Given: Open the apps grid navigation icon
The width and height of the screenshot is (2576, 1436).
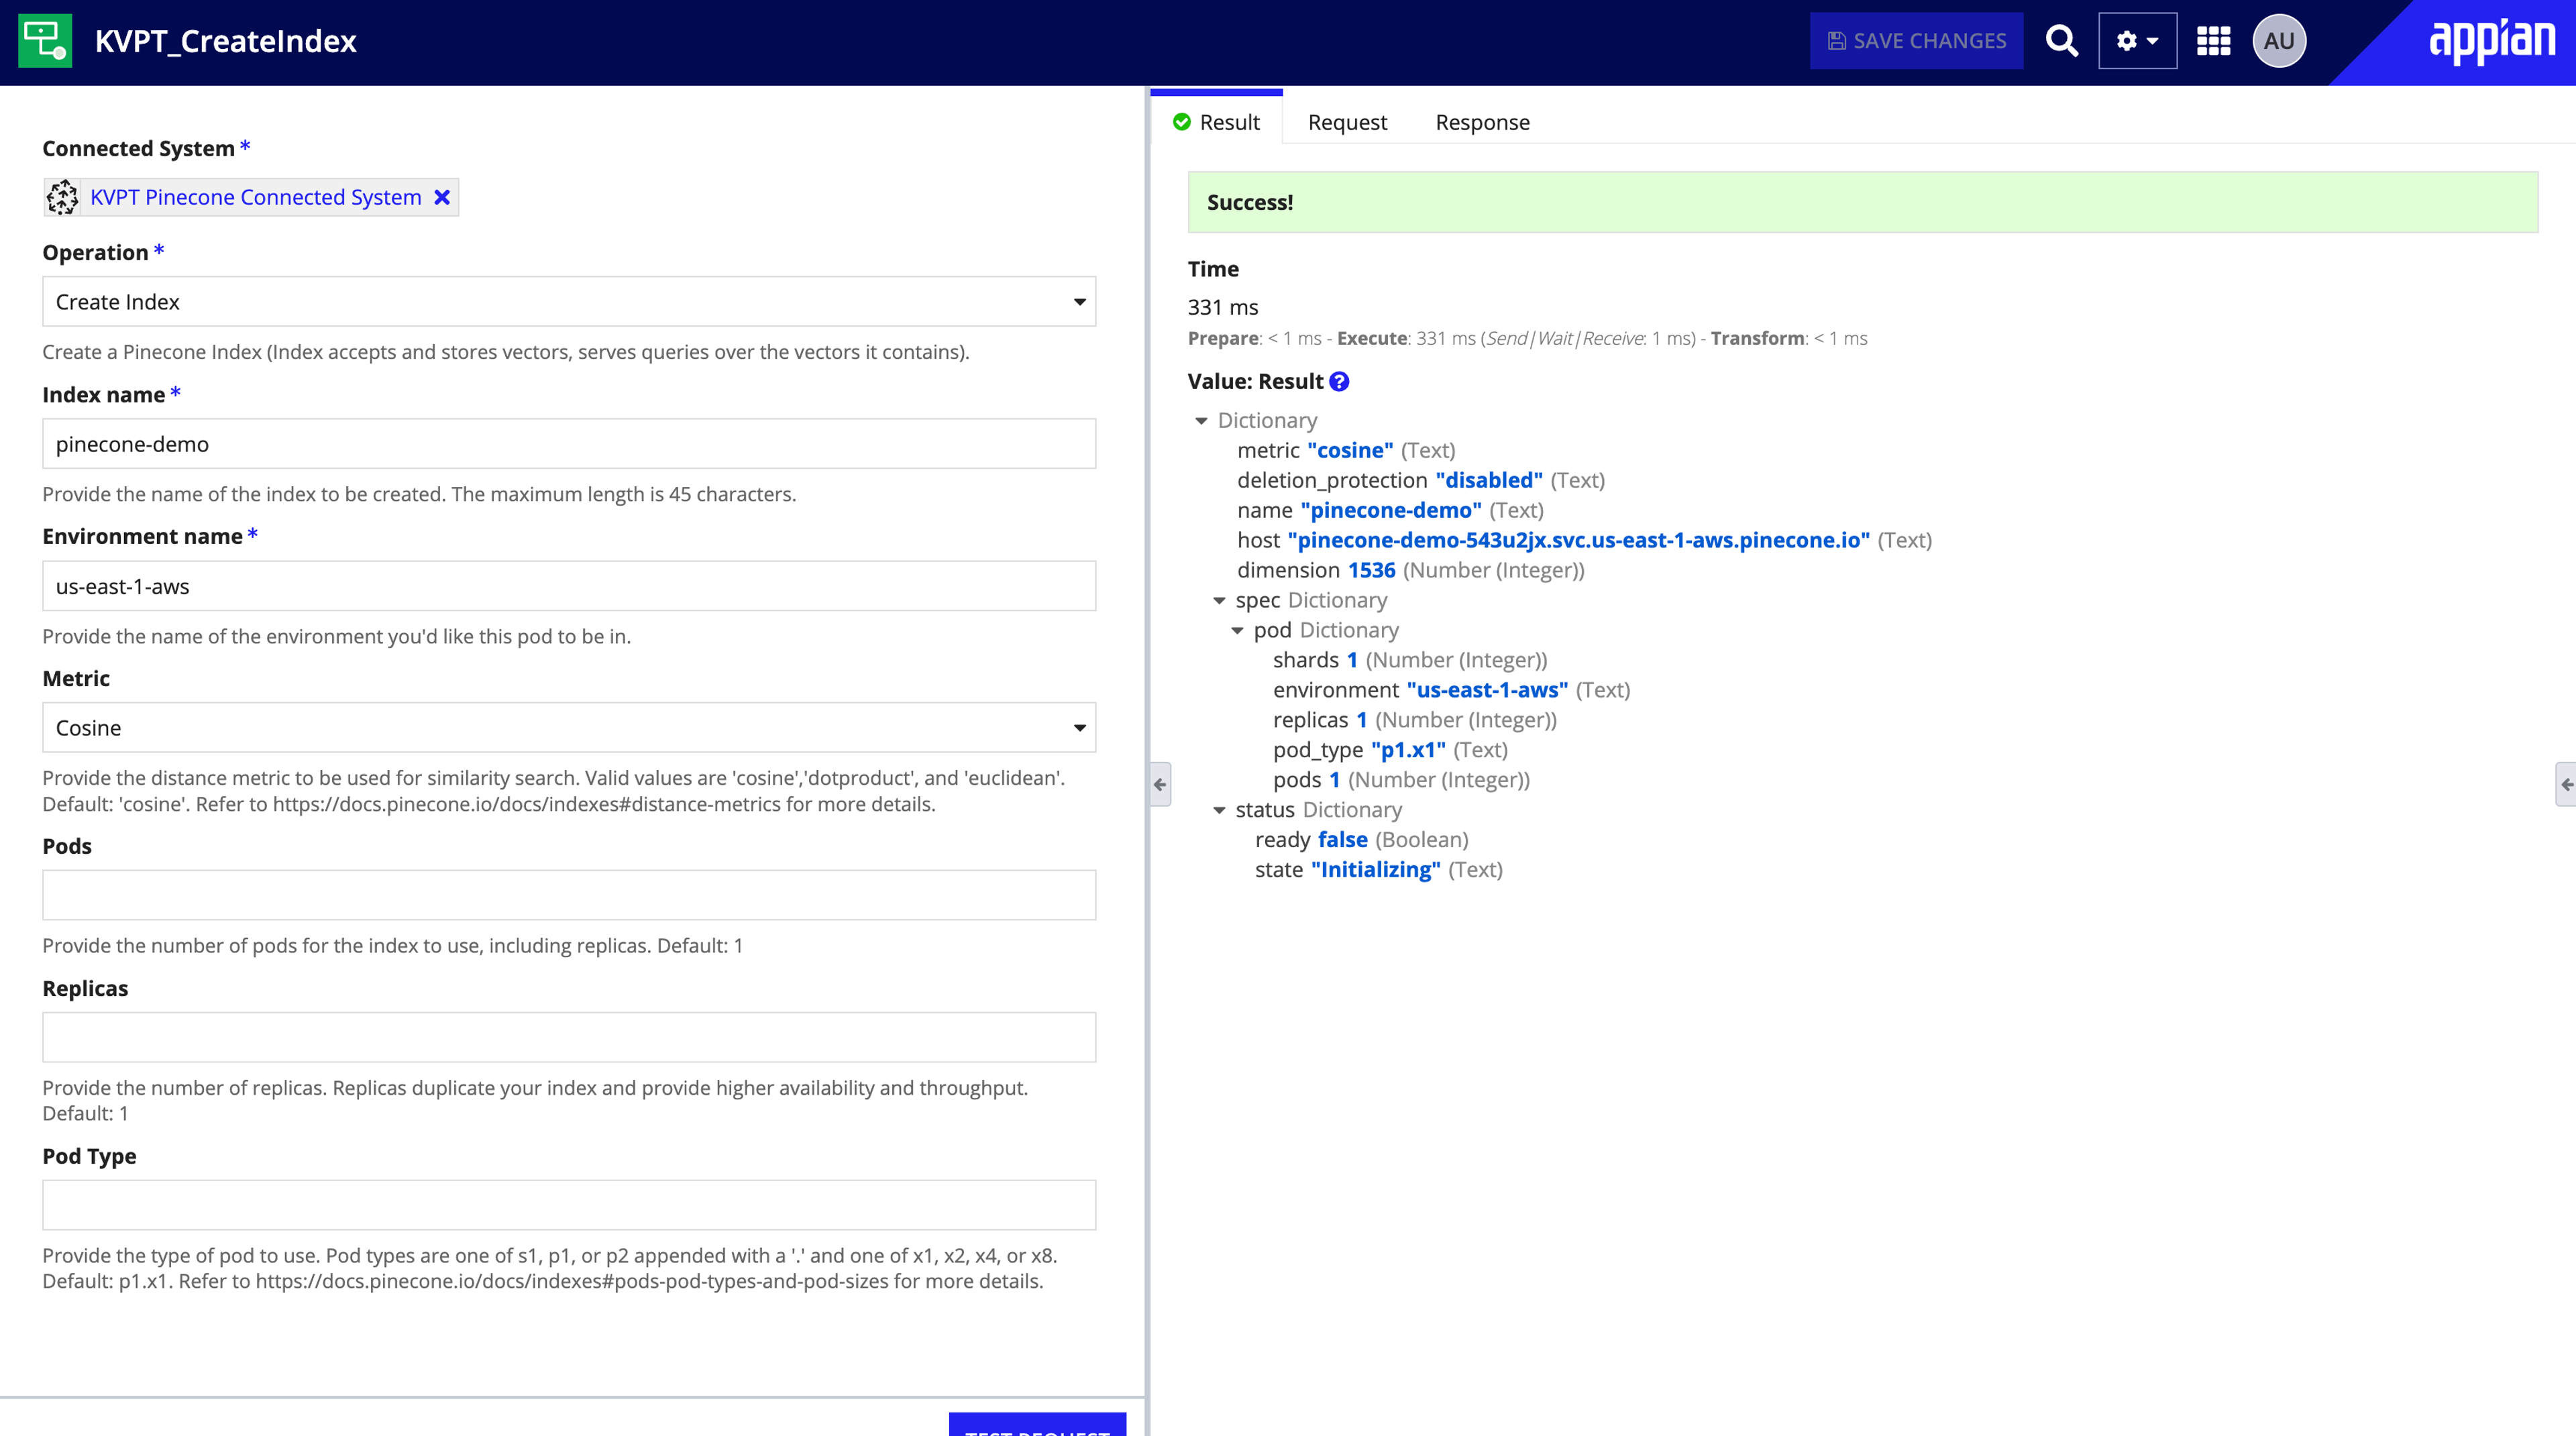Looking at the screenshot, I should (x=2213, y=41).
